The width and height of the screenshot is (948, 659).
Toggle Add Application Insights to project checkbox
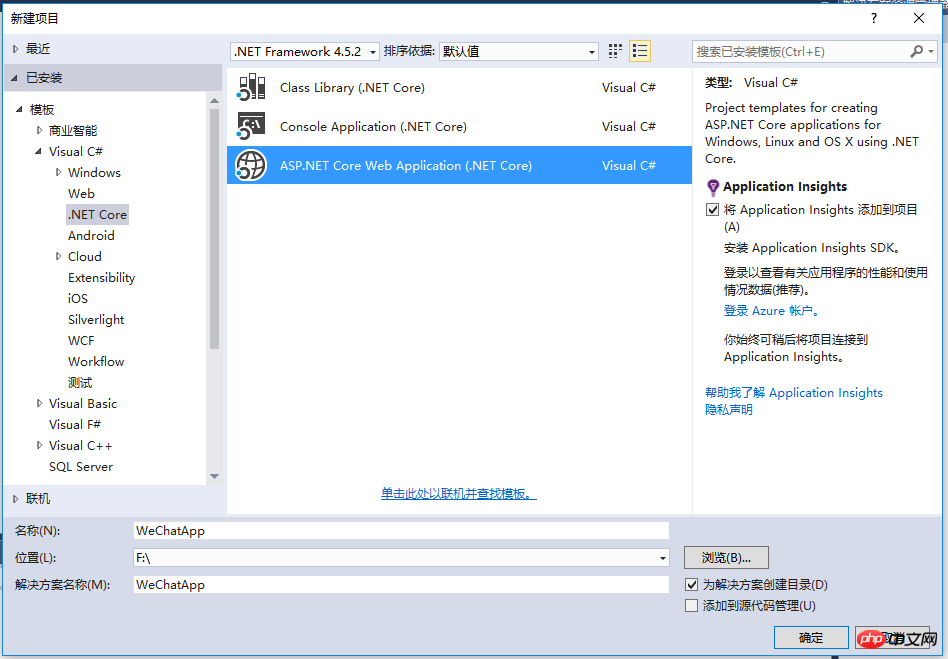click(x=712, y=210)
